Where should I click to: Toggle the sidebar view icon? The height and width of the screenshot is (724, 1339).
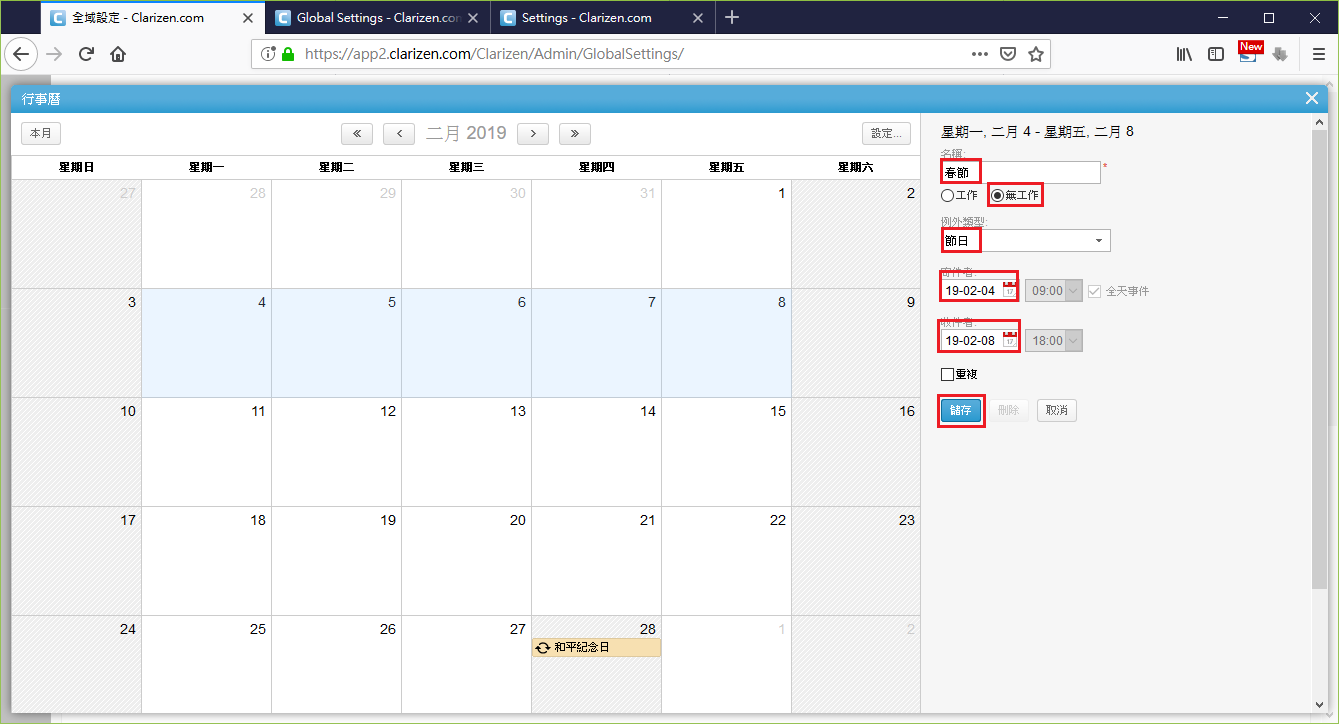click(x=1216, y=54)
